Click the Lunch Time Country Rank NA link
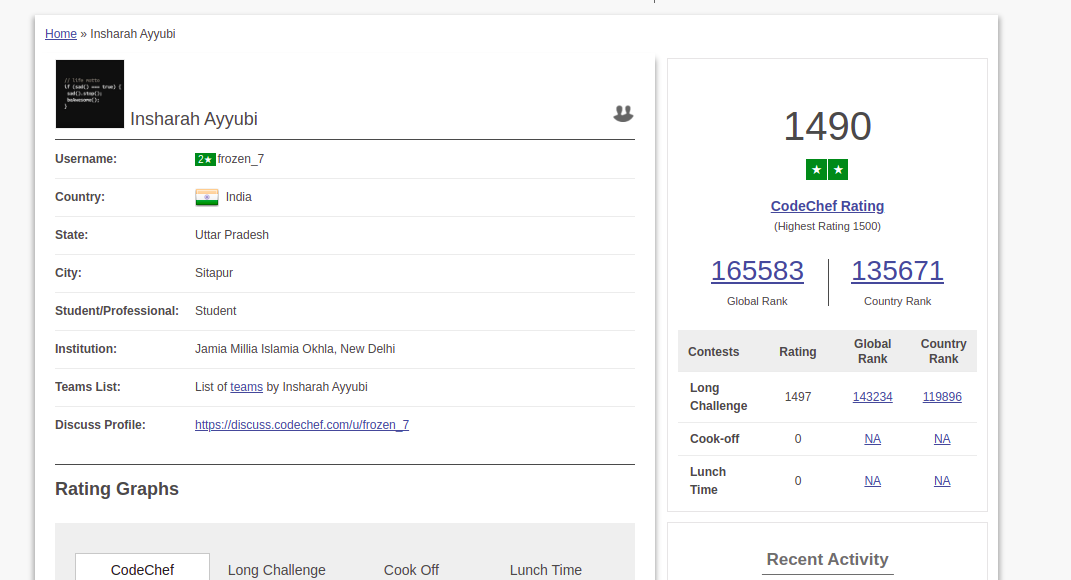1071x580 pixels. (942, 481)
